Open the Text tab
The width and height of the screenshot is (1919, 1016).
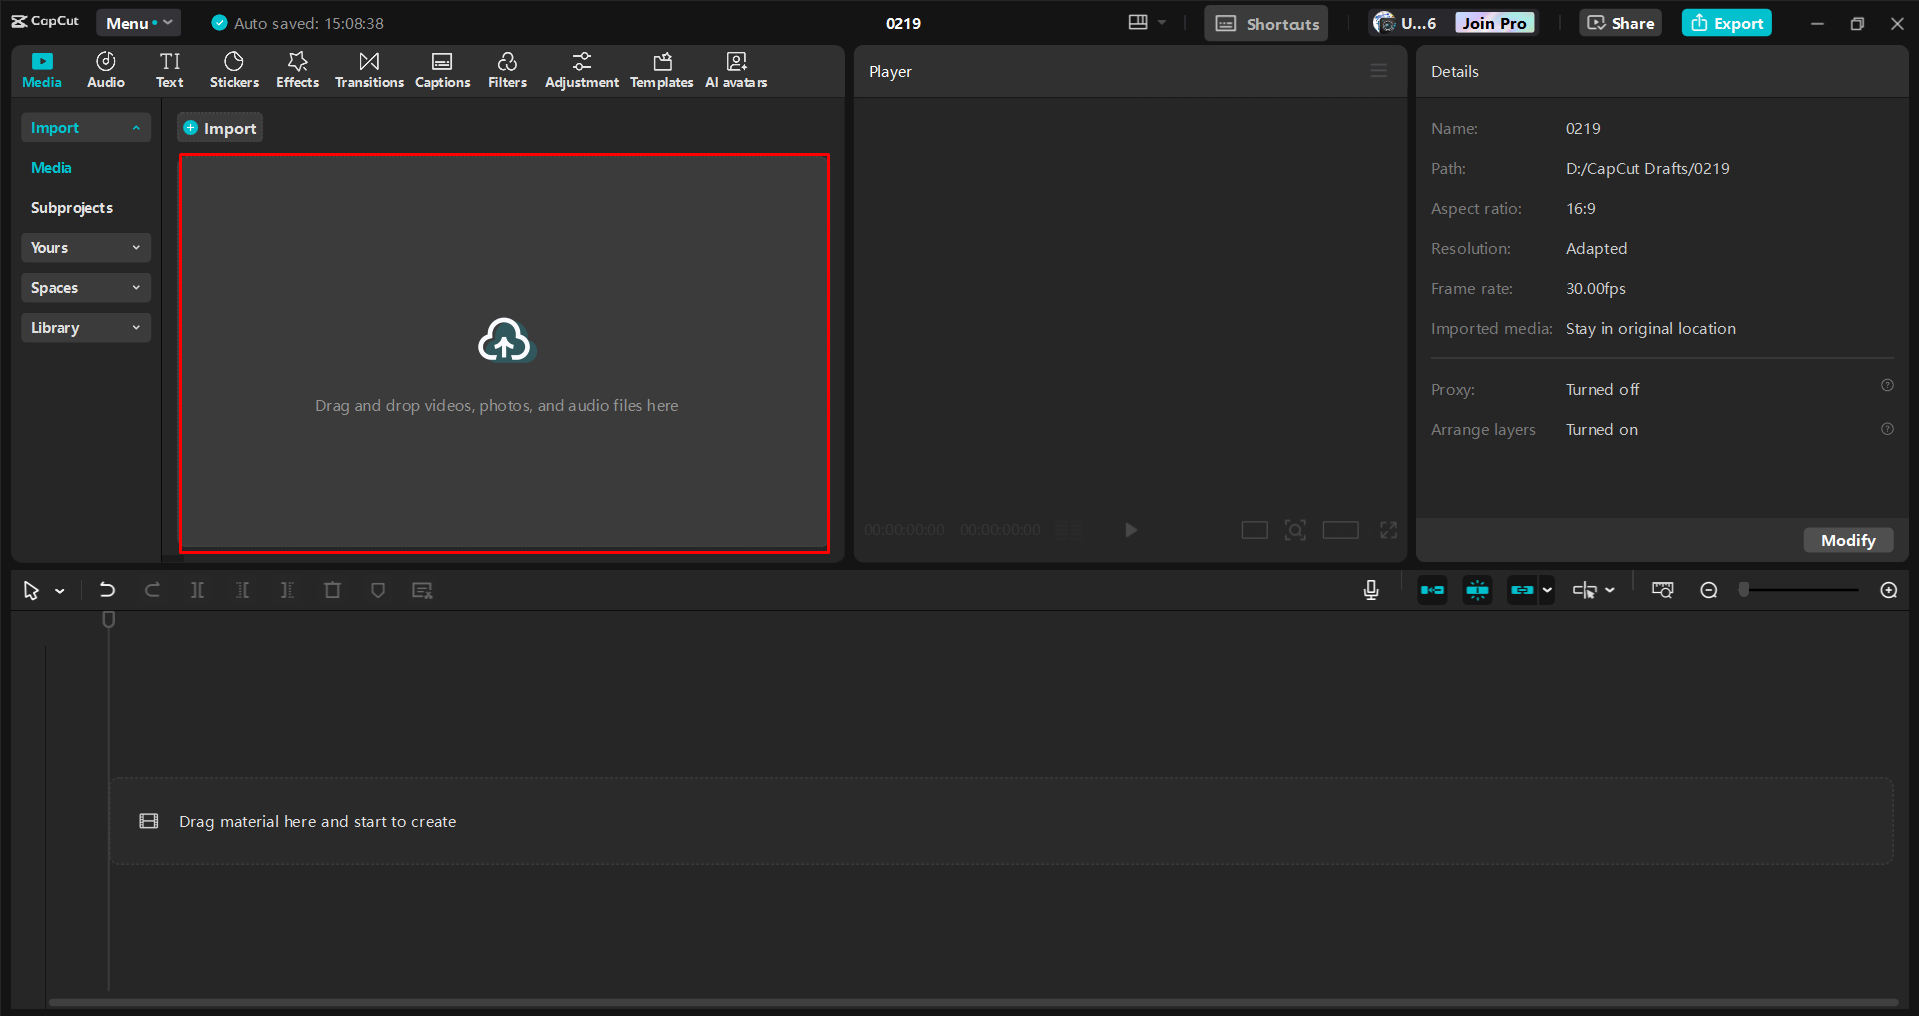(x=170, y=70)
